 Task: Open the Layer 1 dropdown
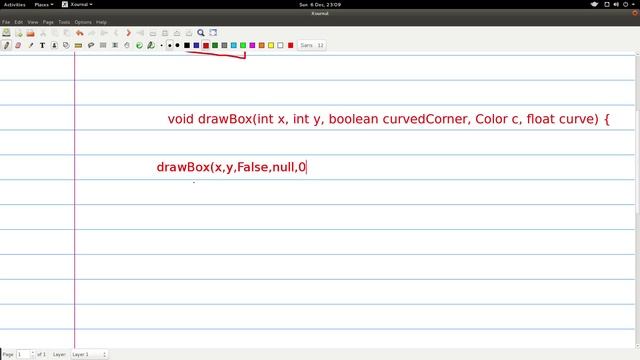click(89, 354)
